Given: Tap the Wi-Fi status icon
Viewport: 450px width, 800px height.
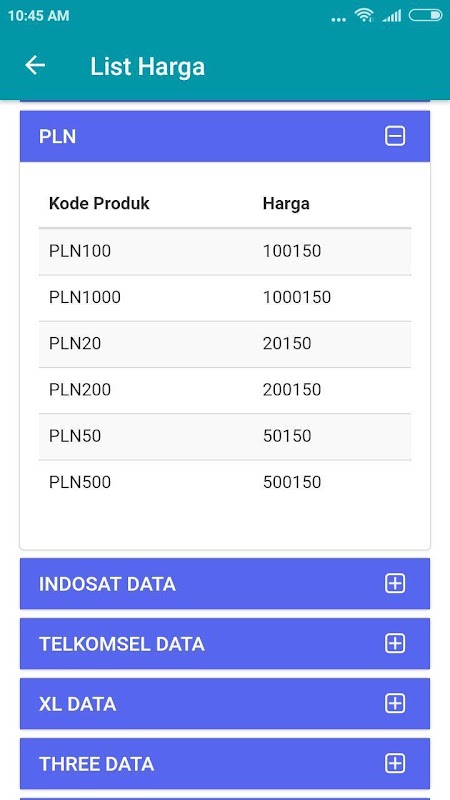Looking at the screenshot, I should (364, 15).
